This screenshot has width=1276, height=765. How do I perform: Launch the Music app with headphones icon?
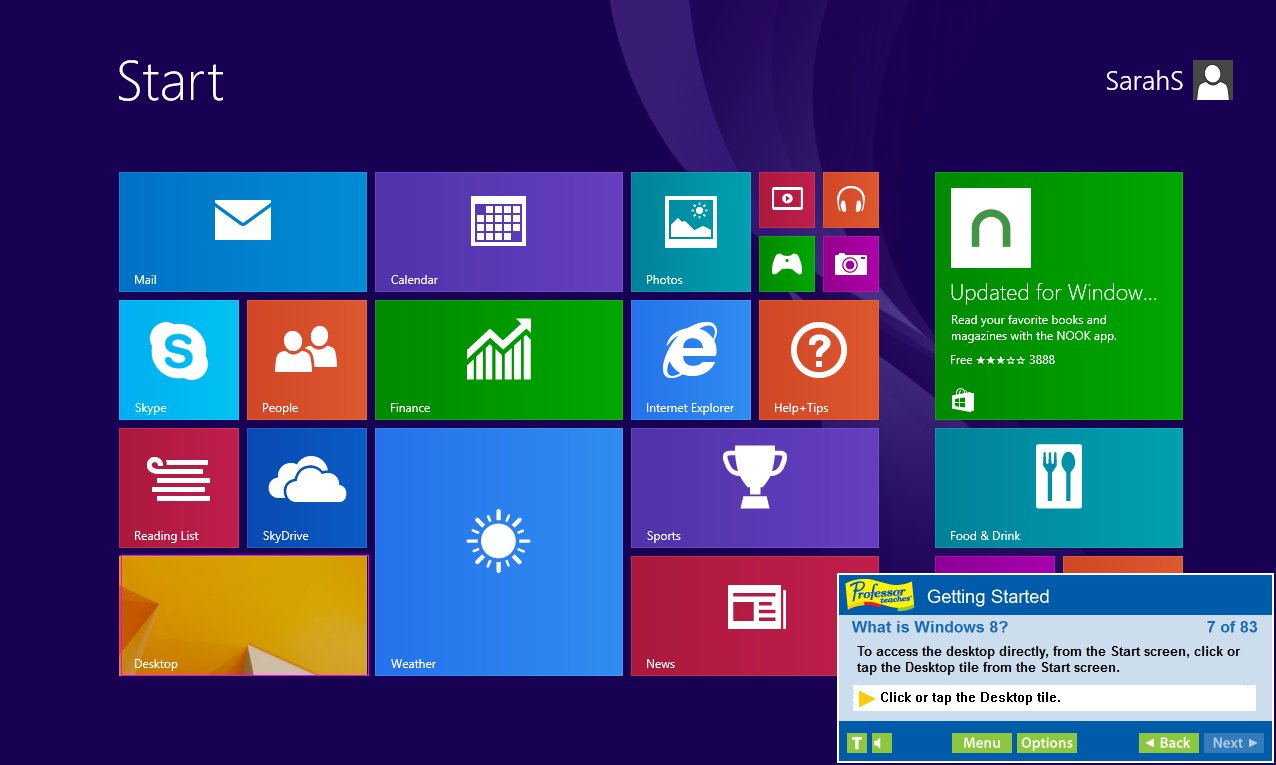850,199
